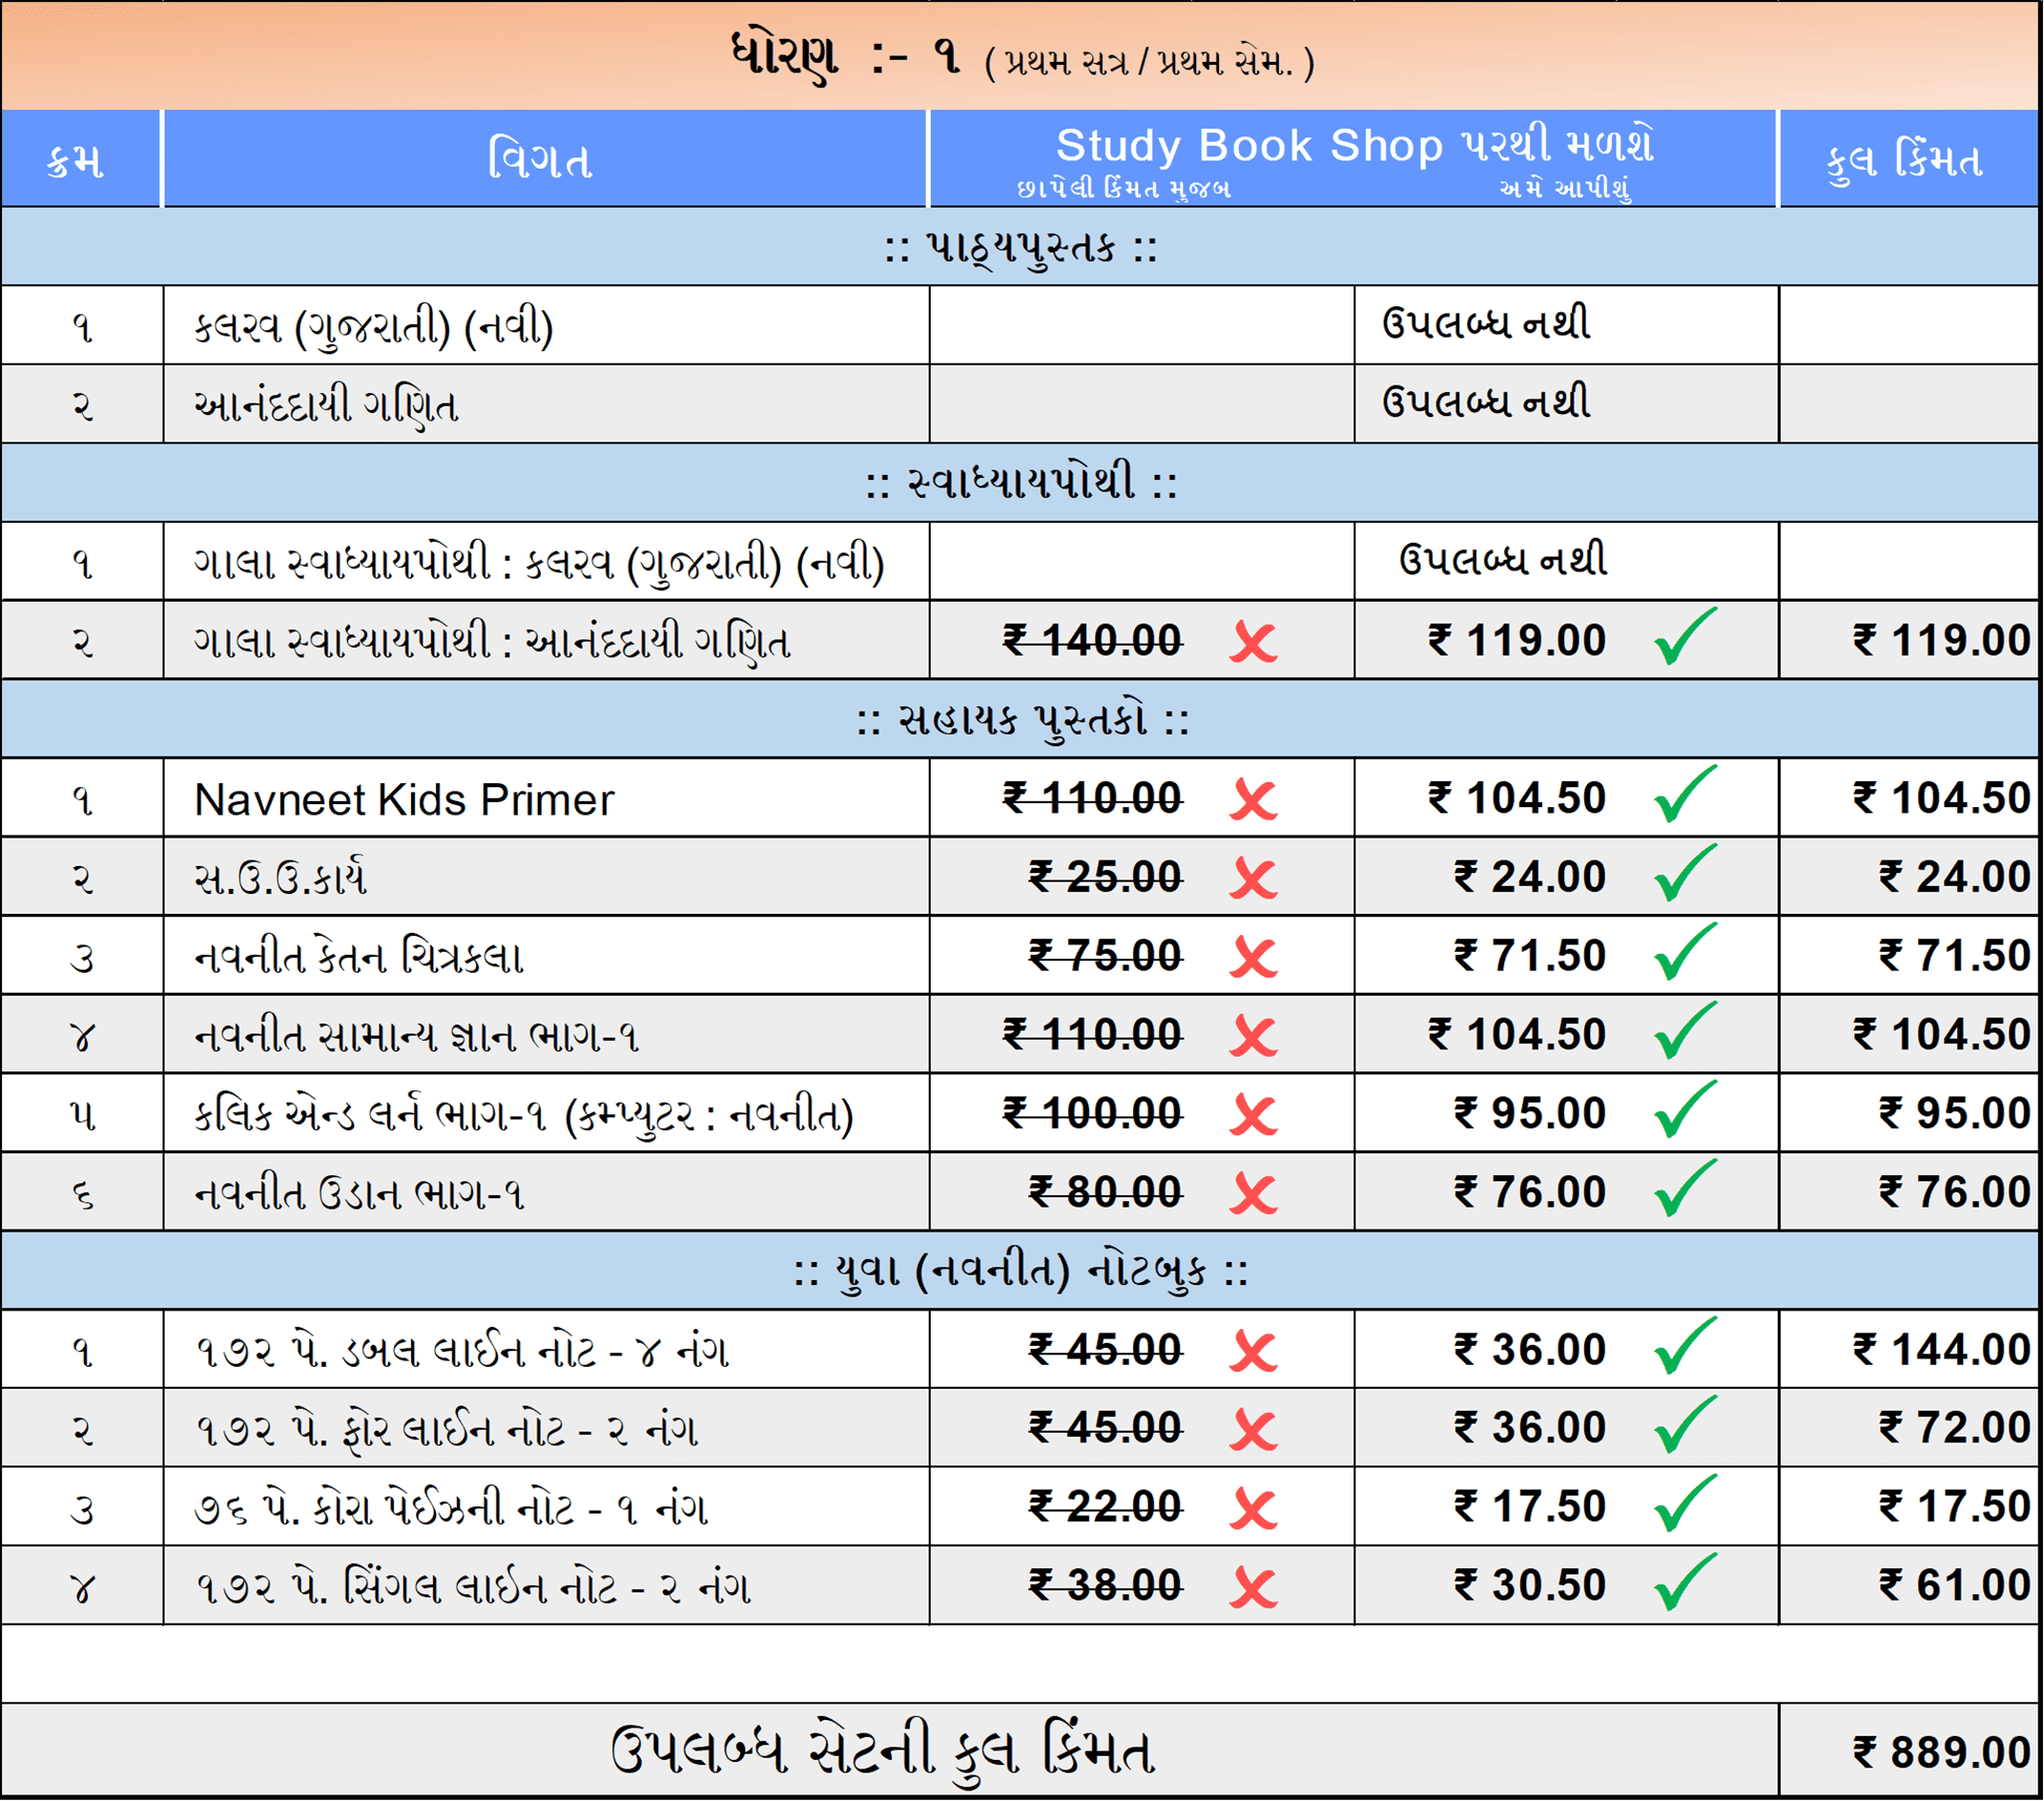Screen dimensions: 2044x1801
Task: Click the વિગત column header
Action: (541, 160)
